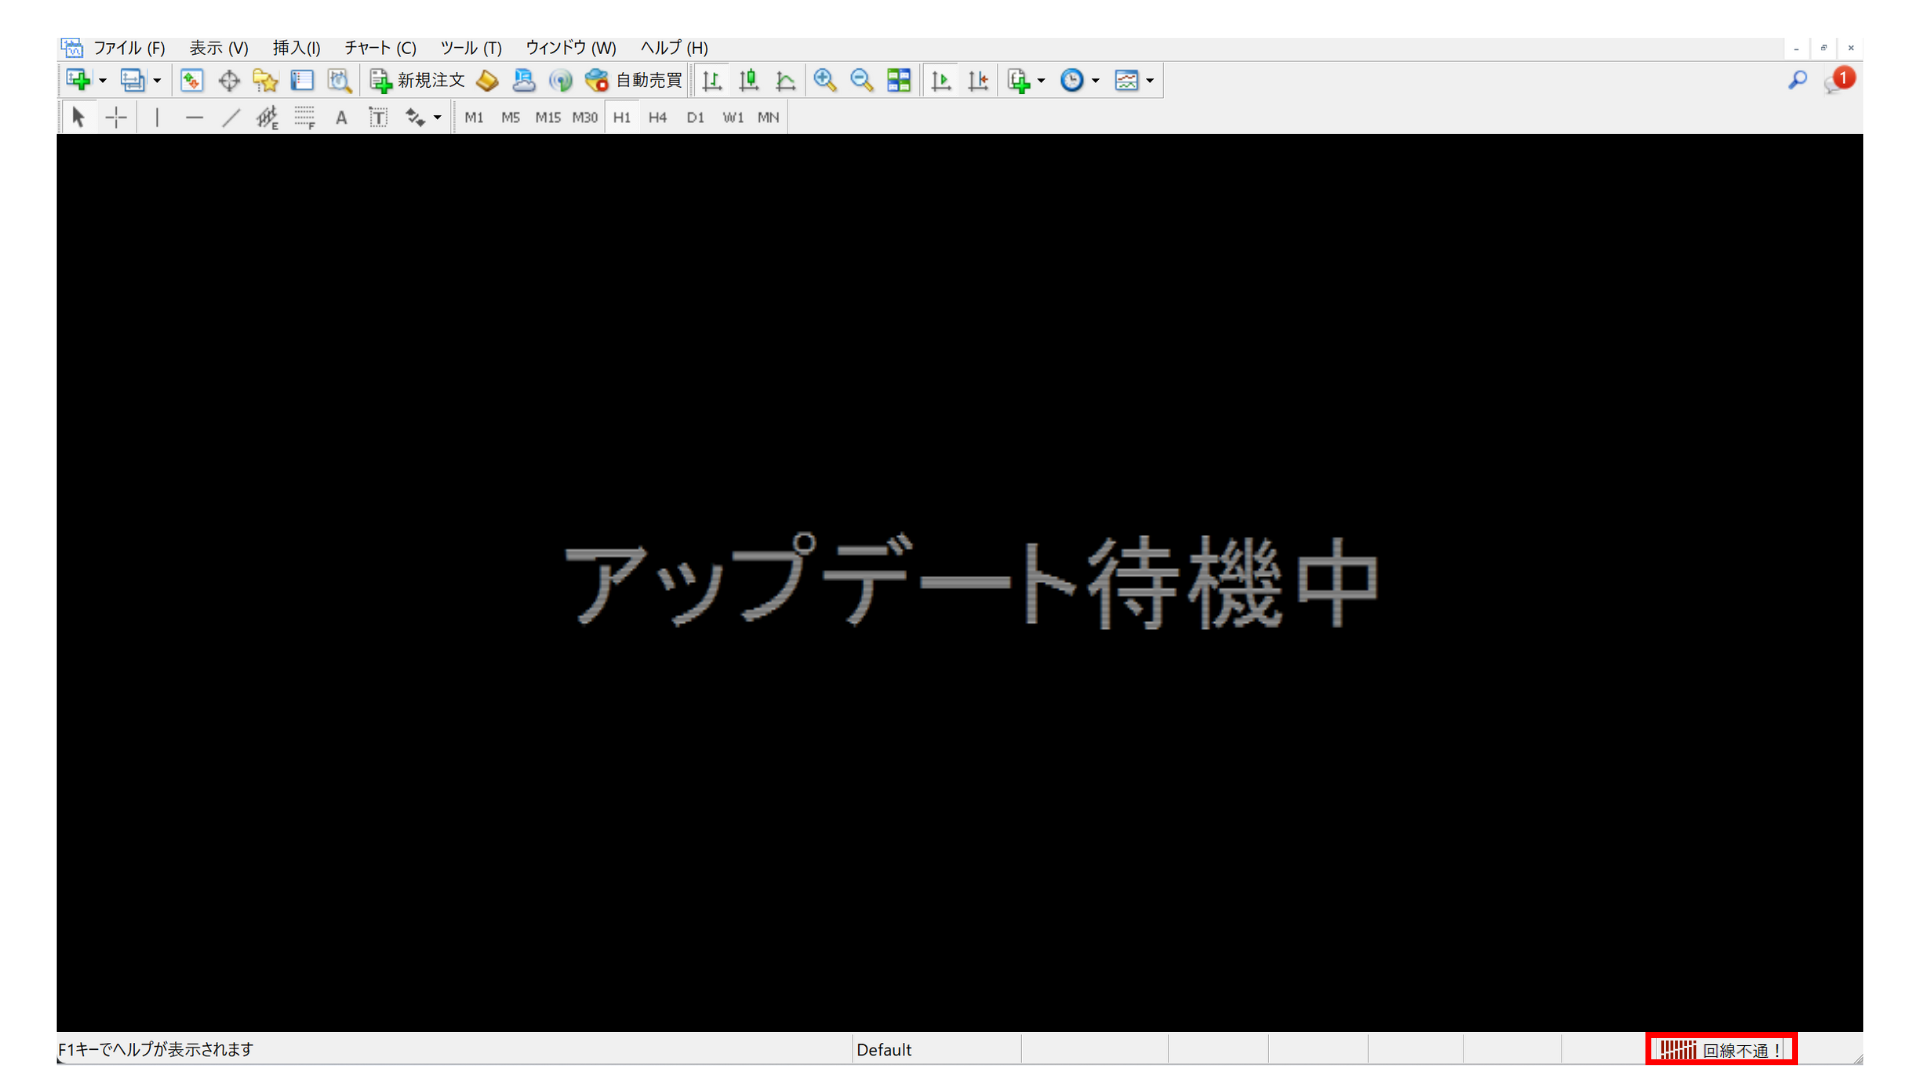Toggle chart auto scroll

pos(940,80)
